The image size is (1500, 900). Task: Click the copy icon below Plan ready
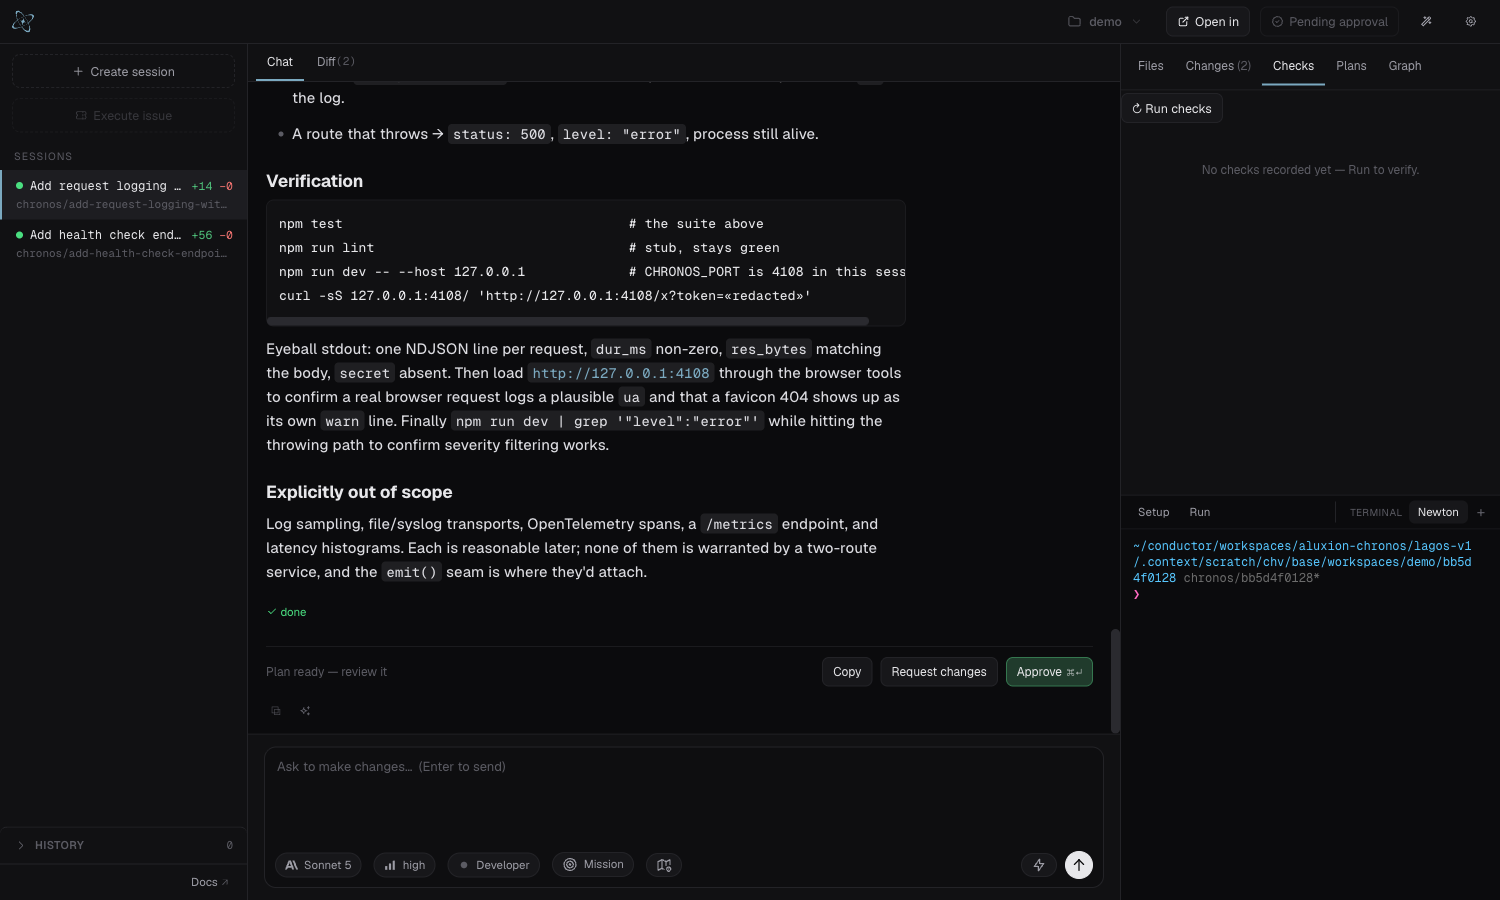coord(276,711)
